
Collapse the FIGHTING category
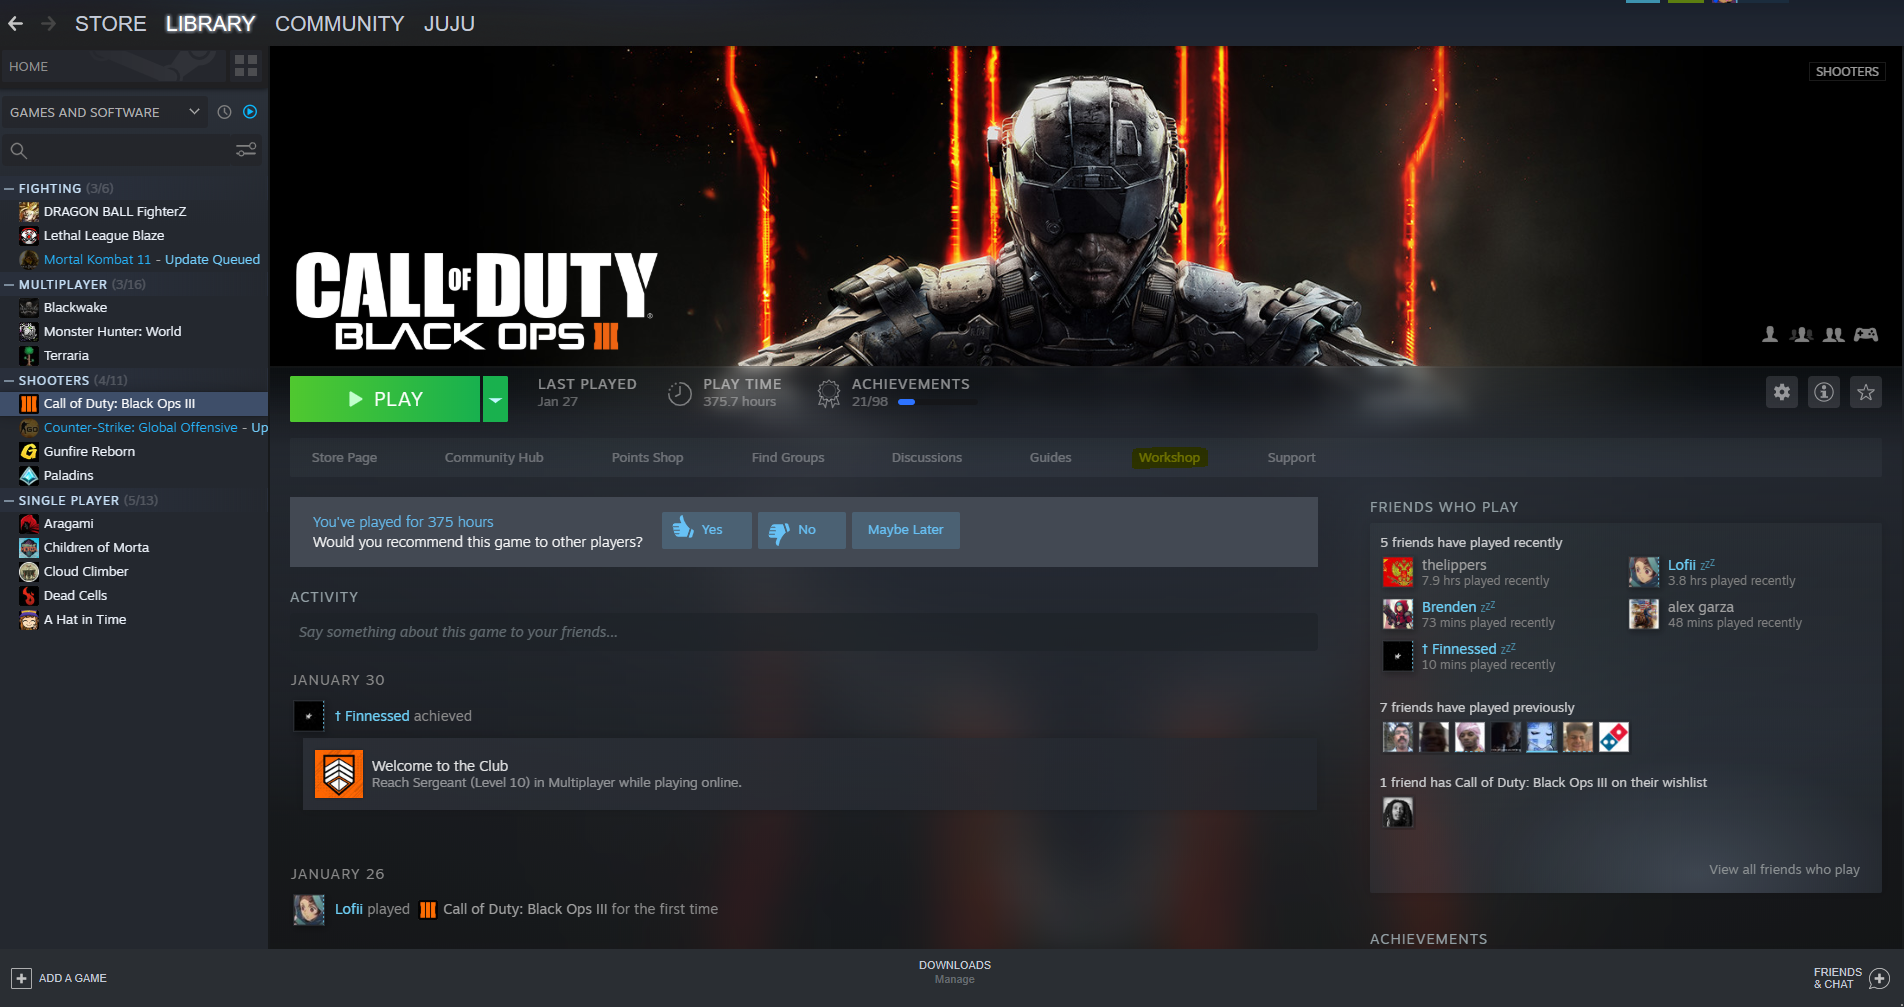click(9, 188)
